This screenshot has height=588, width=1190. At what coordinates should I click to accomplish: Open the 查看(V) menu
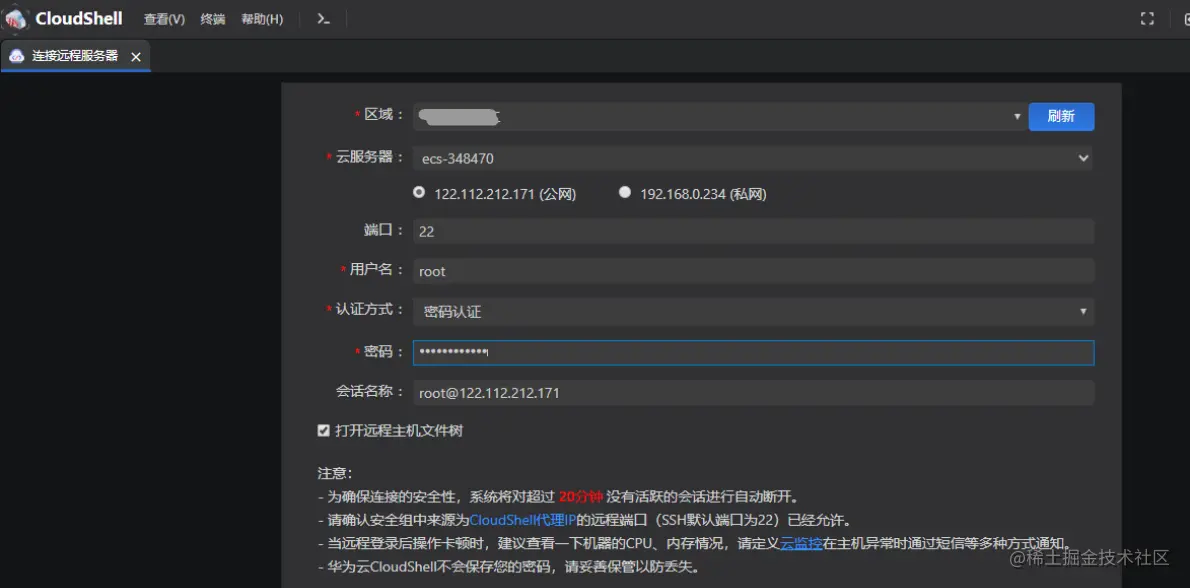[165, 20]
